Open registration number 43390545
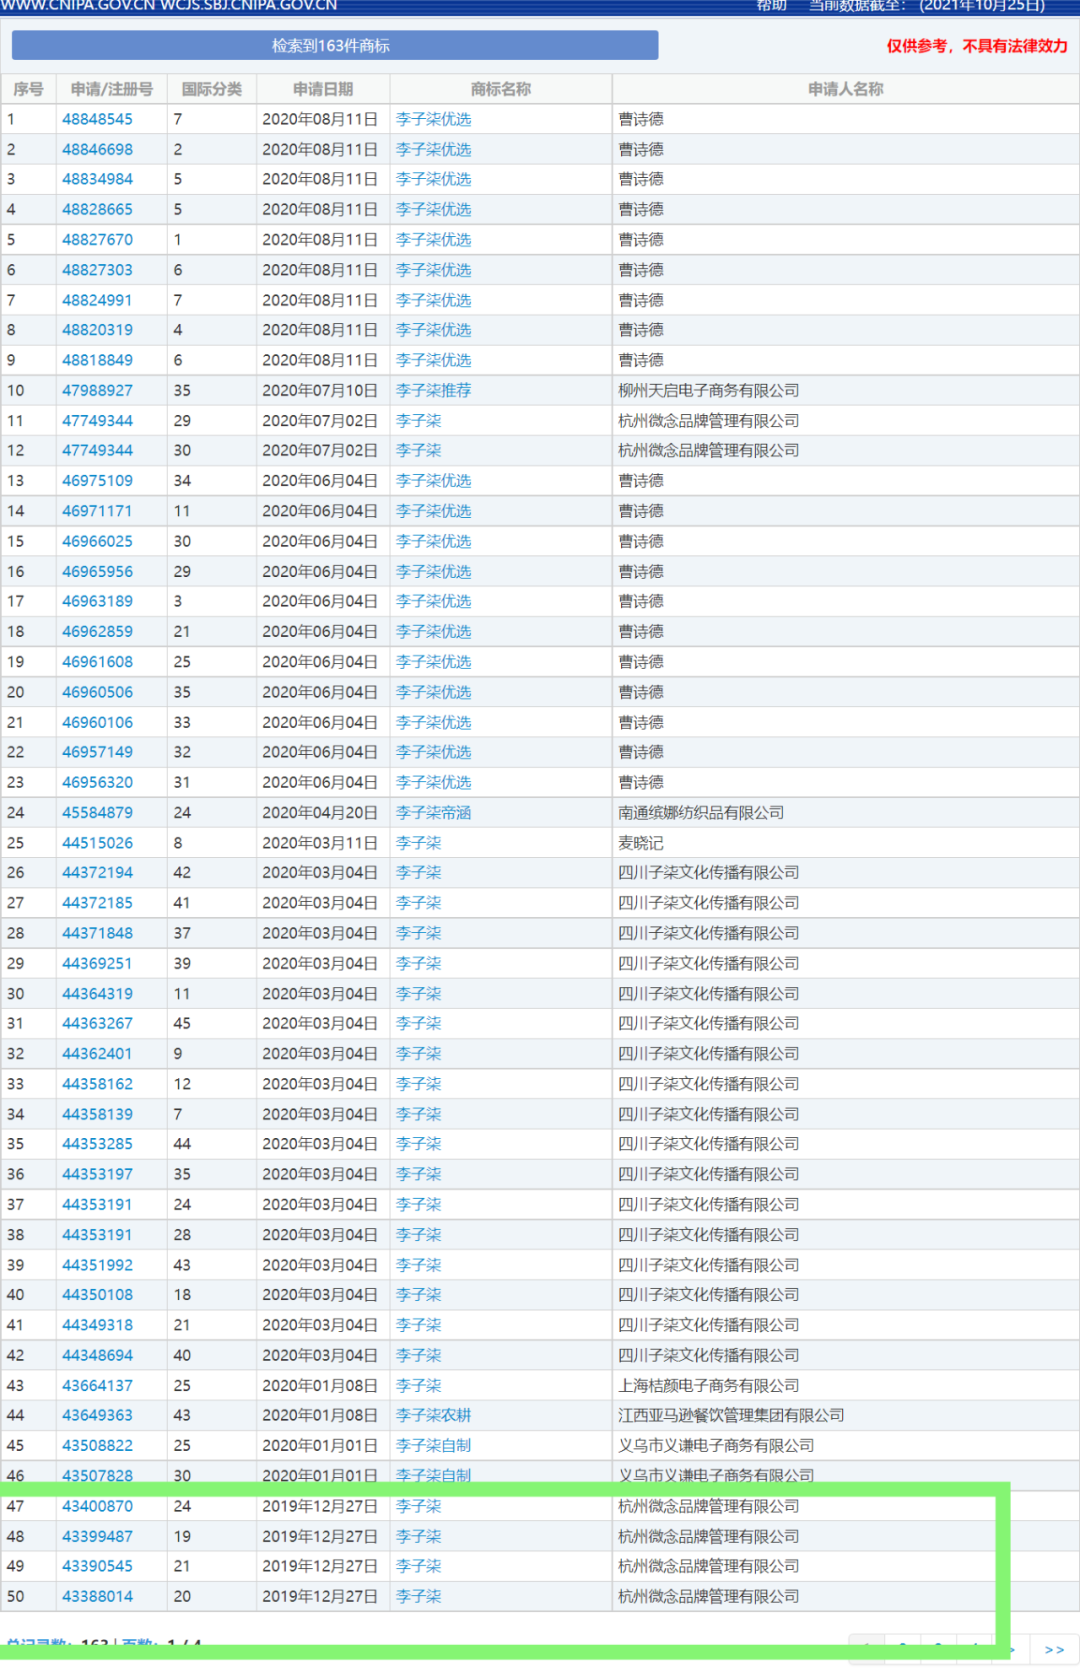This screenshot has width=1080, height=1672. coord(97,1567)
